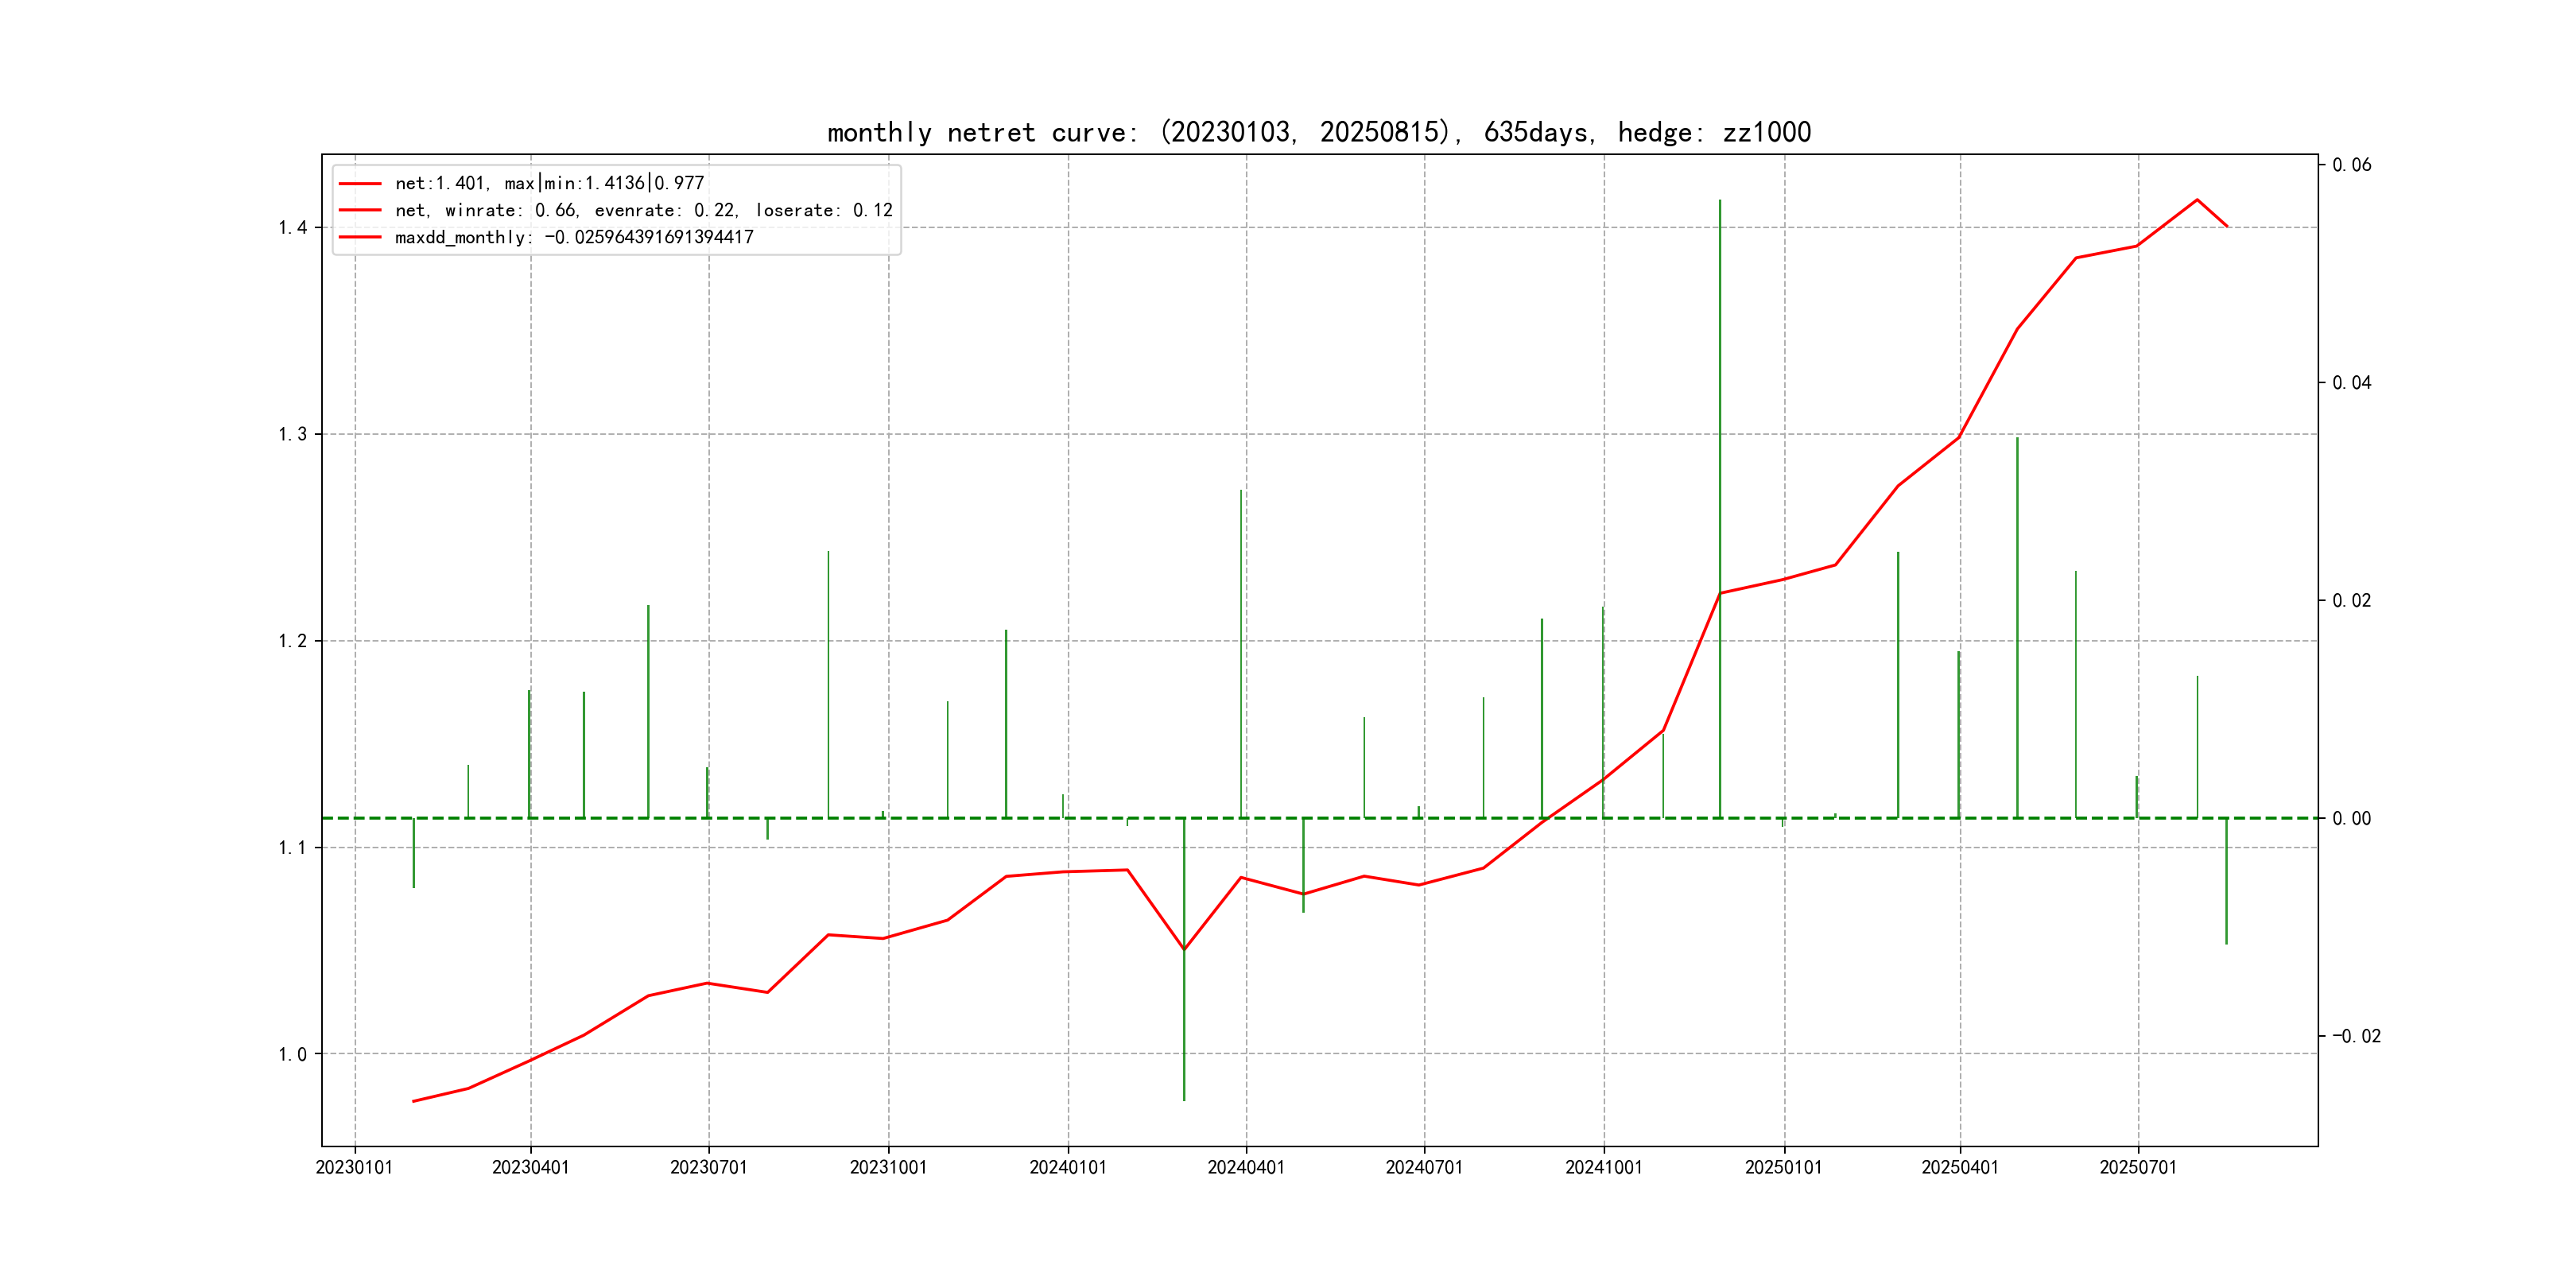Click the 0.00 right axis tick label
The height and width of the screenshot is (1288, 2576).
pos(2351,818)
